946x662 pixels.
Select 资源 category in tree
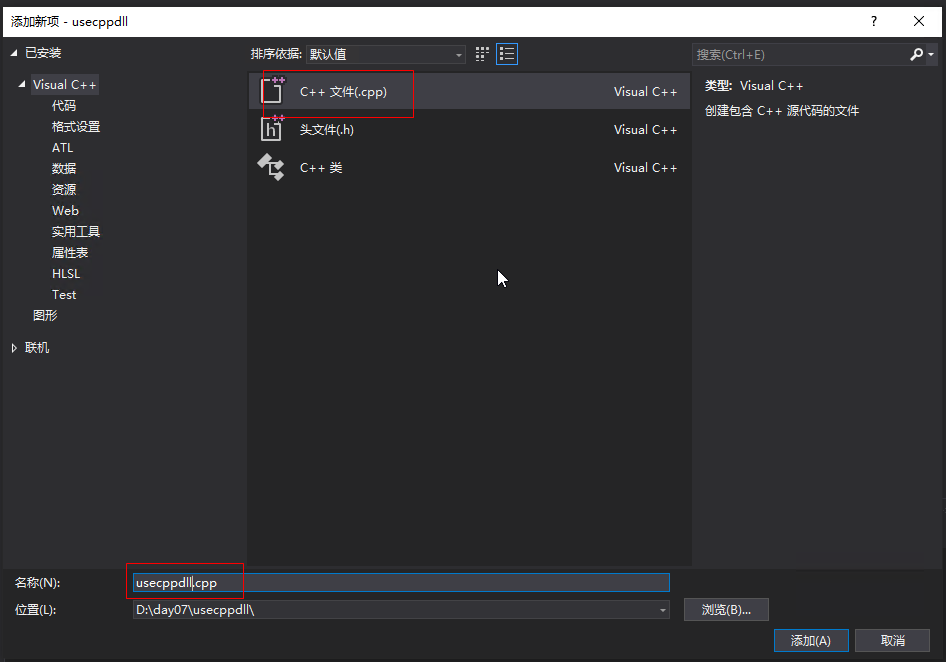pyautogui.click(x=63, y=190)
